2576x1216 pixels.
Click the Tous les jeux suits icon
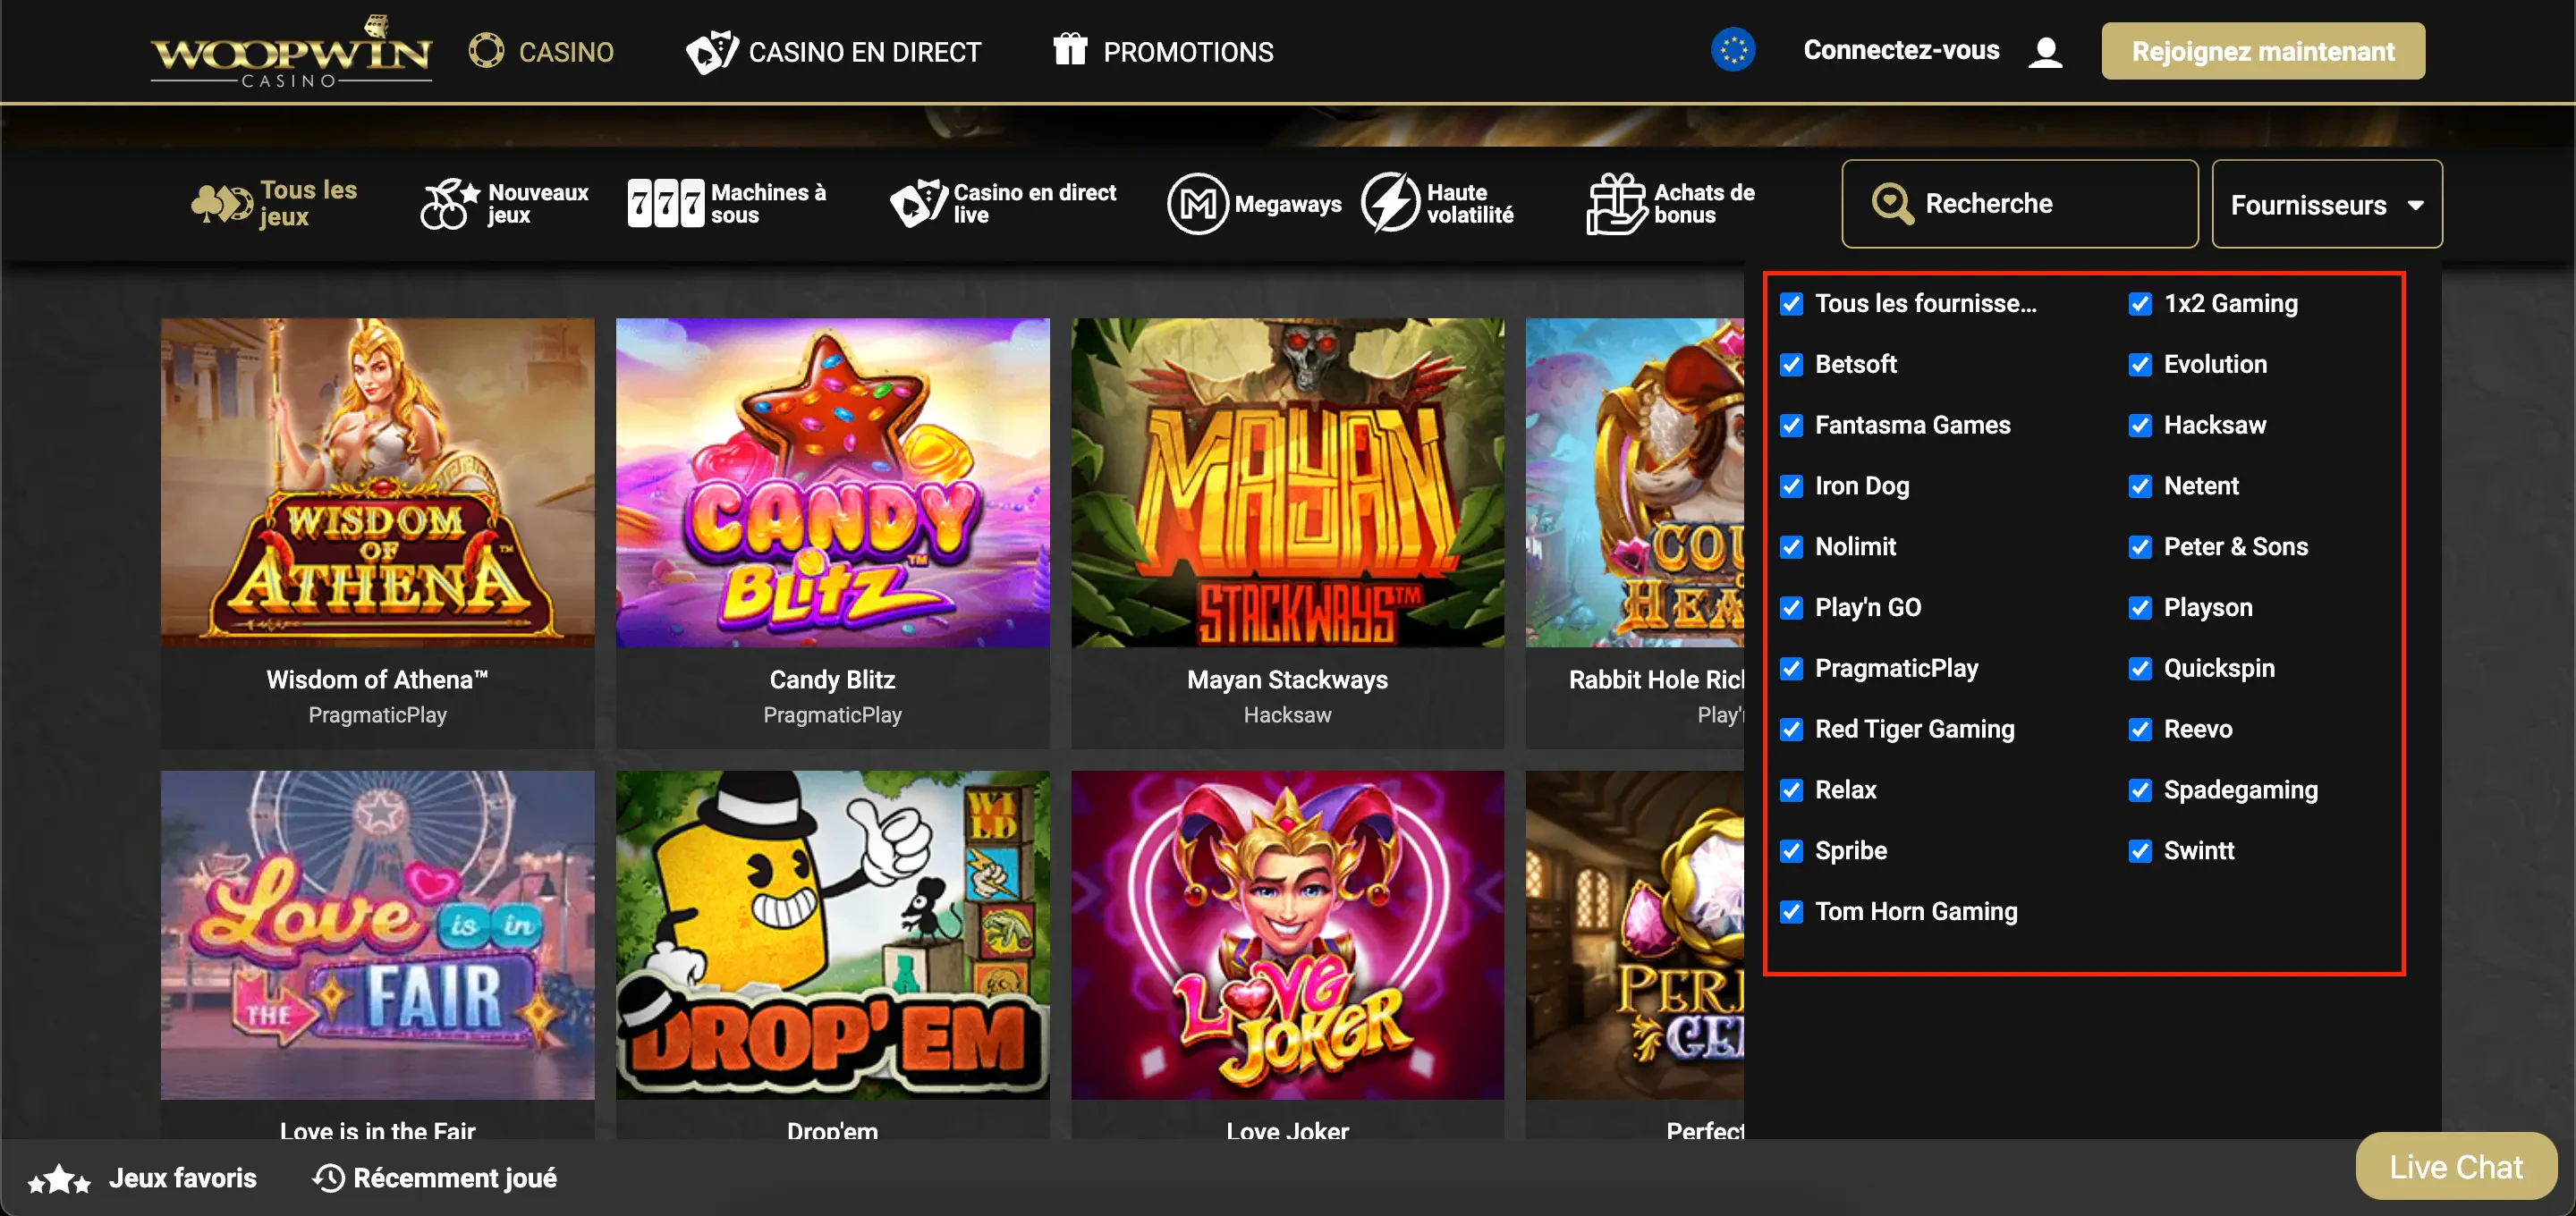222,204
